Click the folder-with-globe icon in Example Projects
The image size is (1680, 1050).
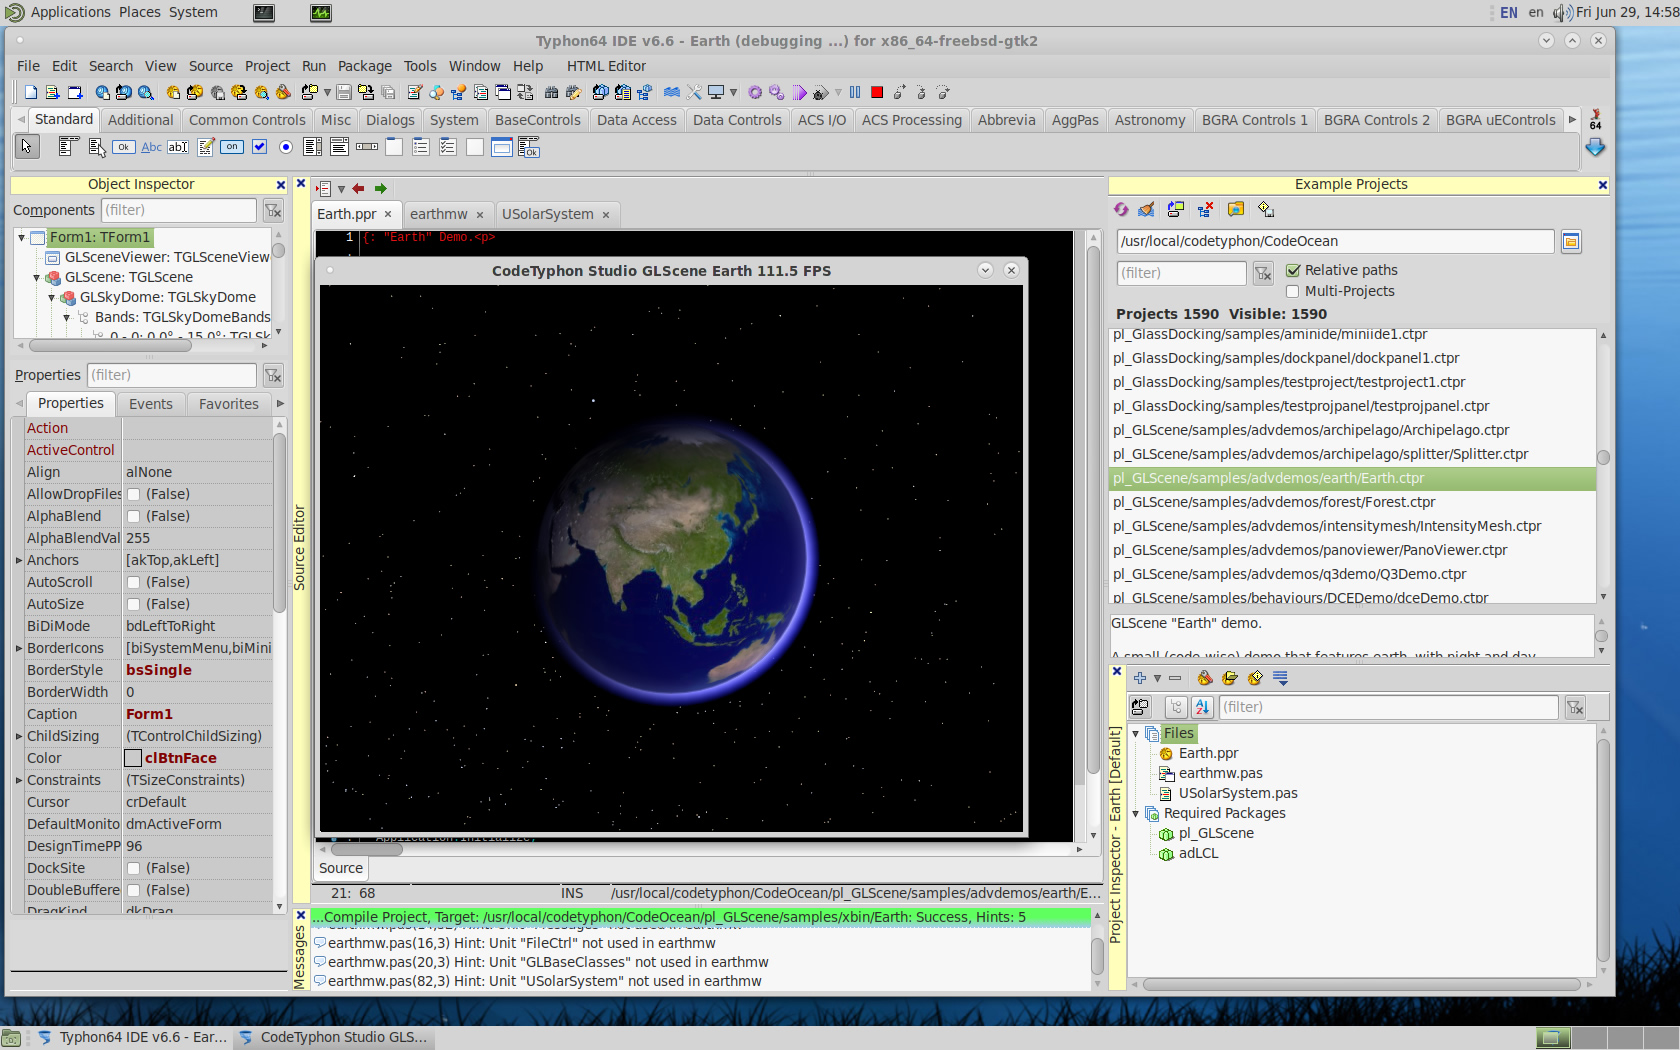click(1236, 209)
